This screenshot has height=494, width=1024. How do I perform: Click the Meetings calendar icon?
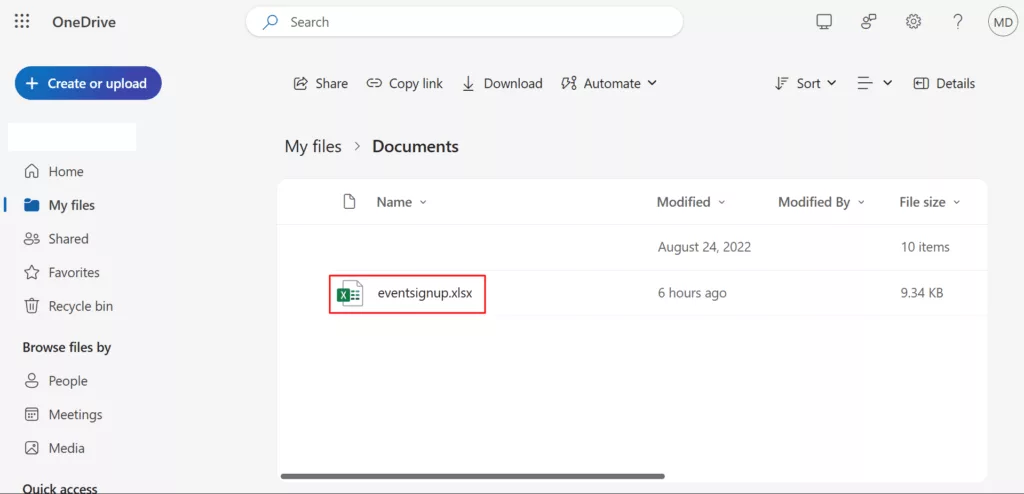31,415
